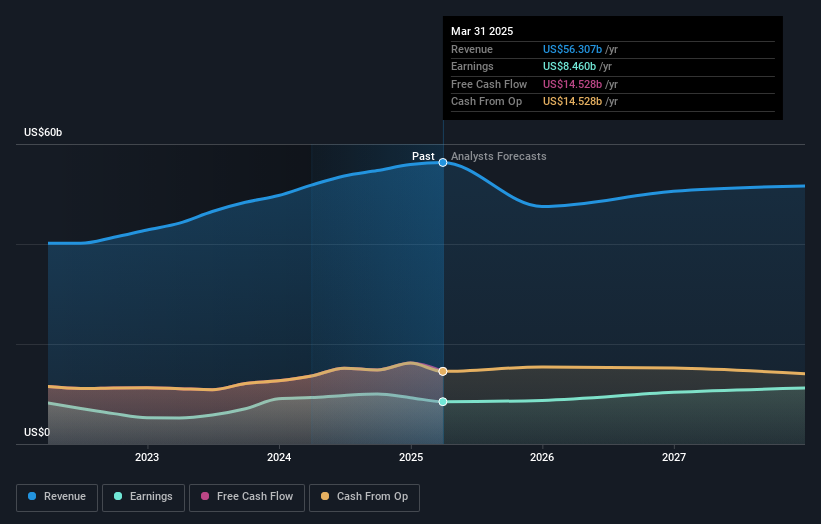Click the 2025 x-axis label

(411, 457)
